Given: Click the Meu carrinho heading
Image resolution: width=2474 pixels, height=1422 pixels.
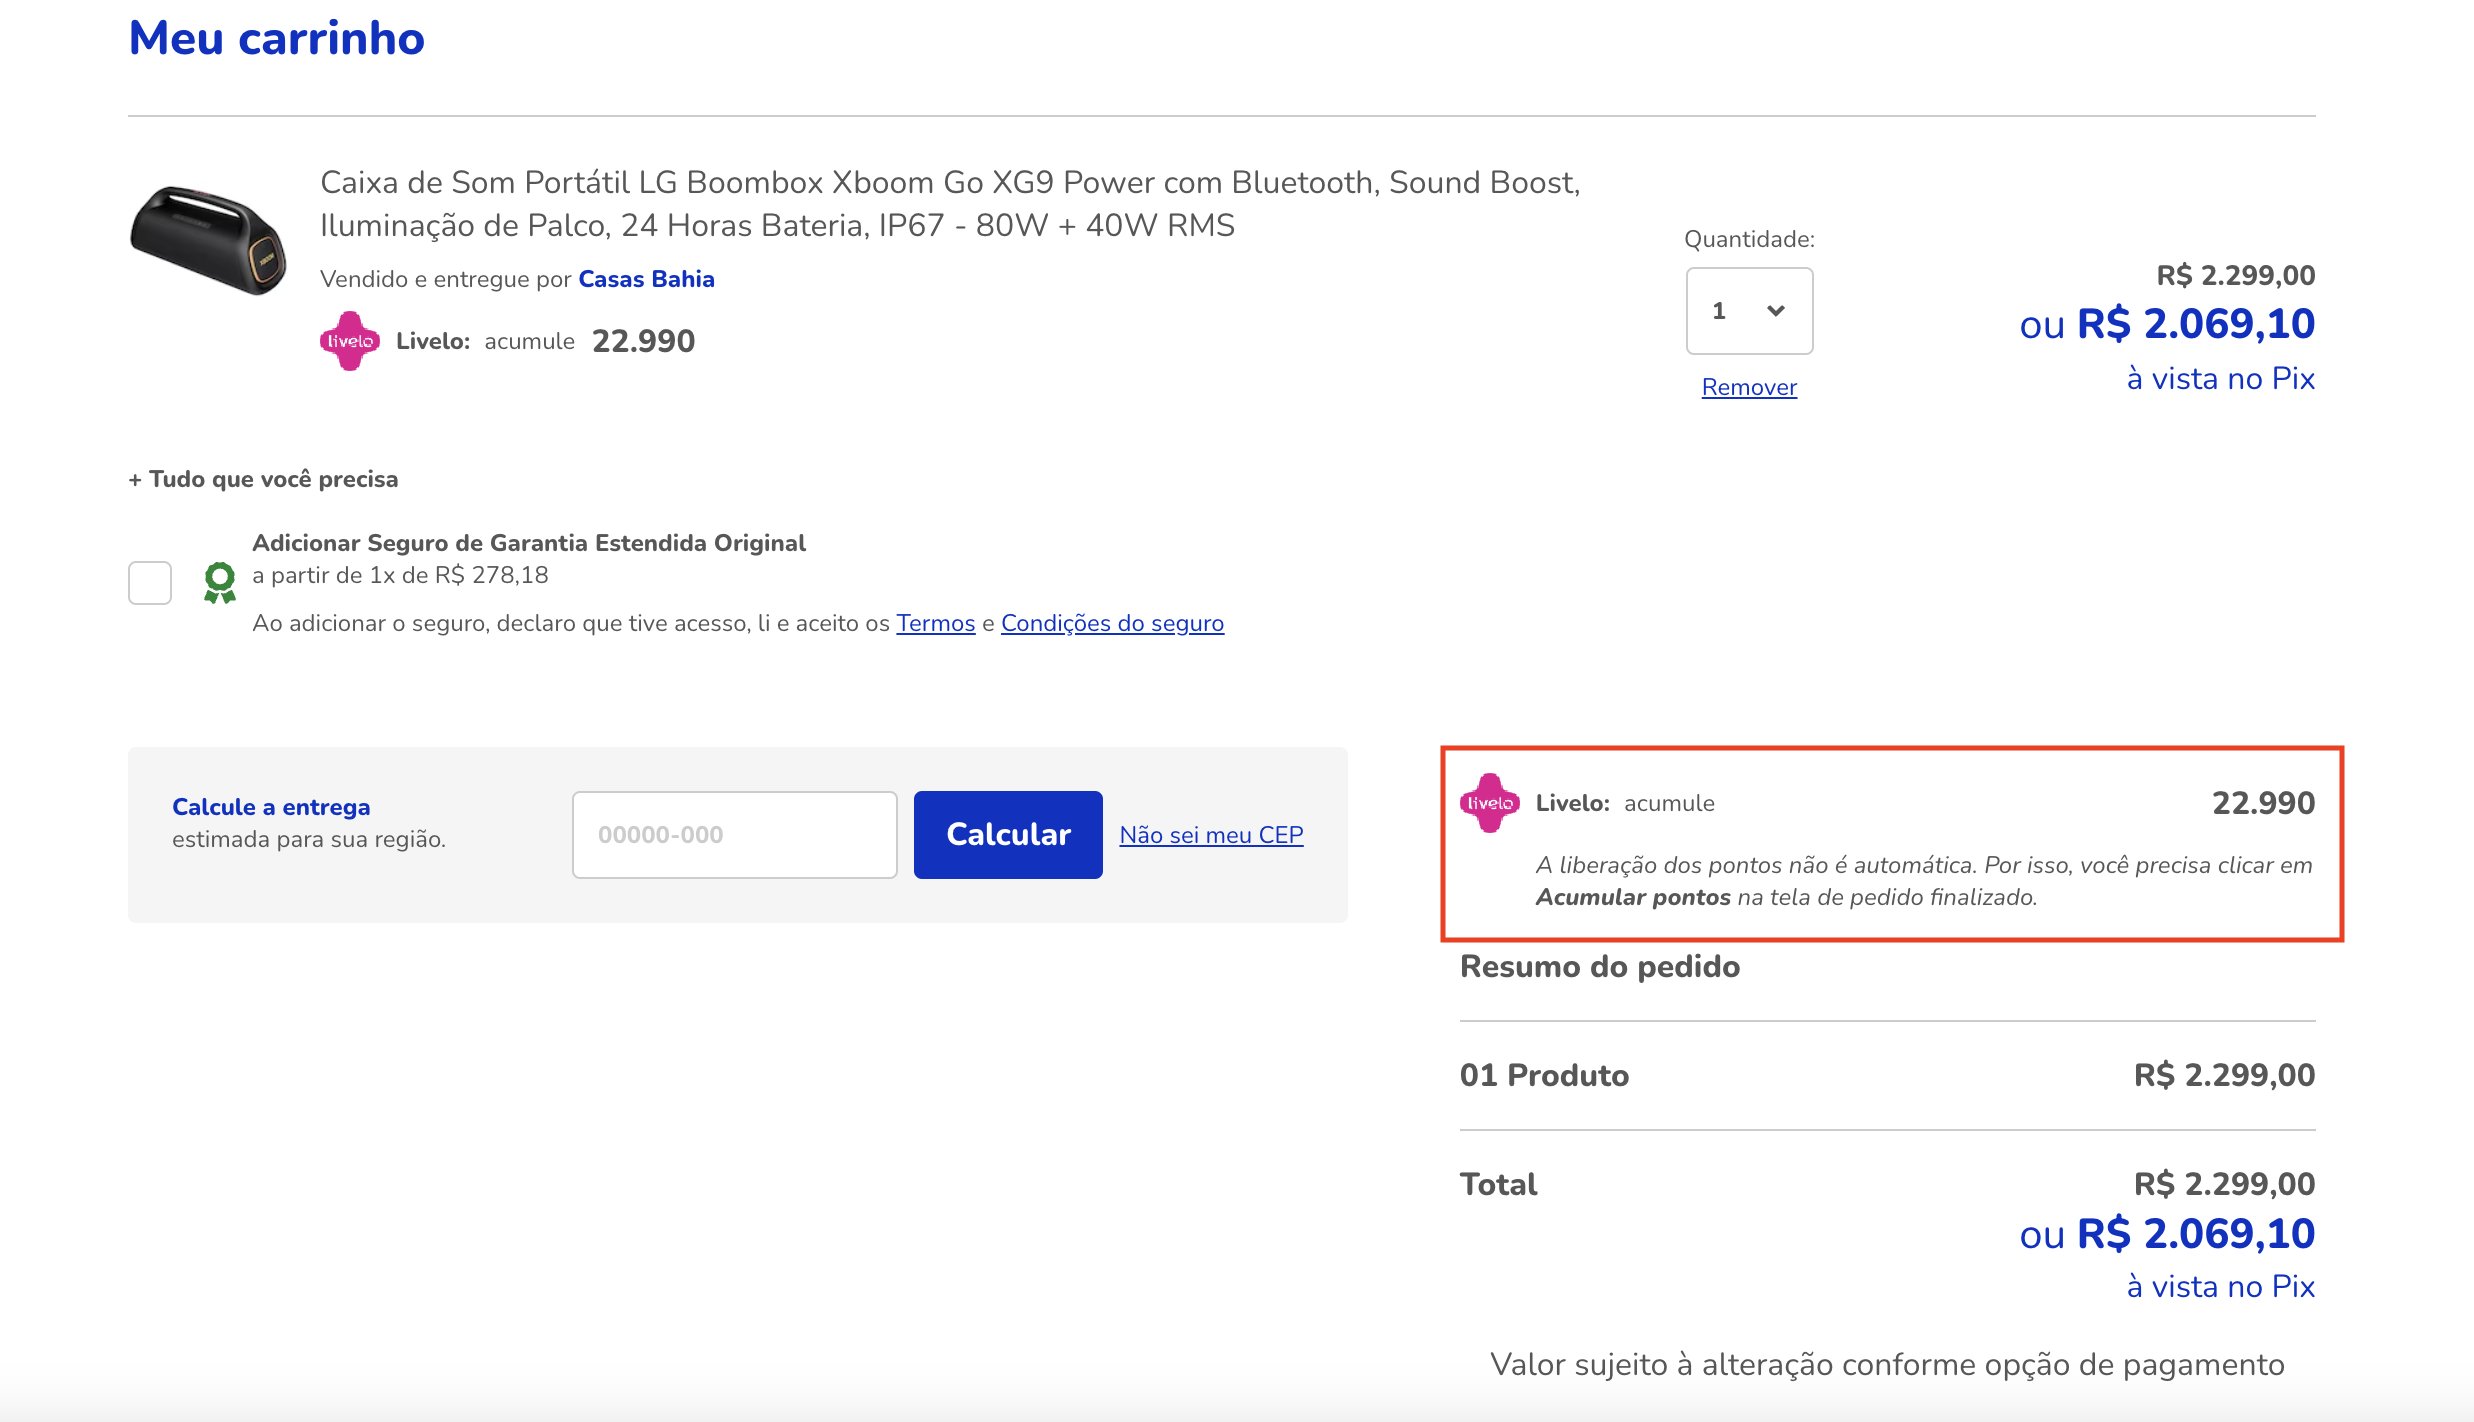Looking at the screenshot, I should point(277,38).
